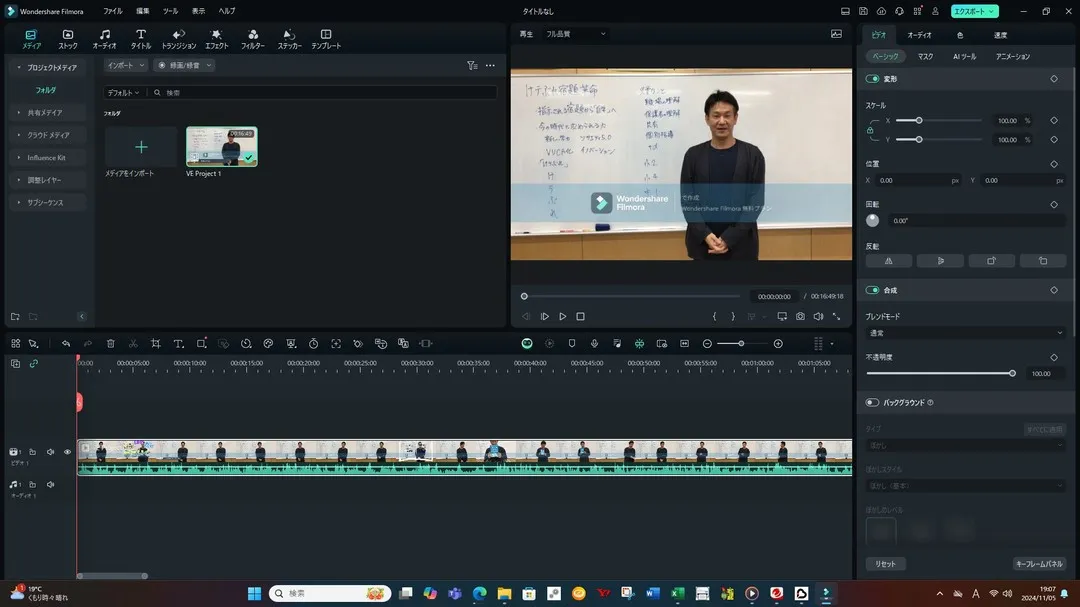Open preview fullscreen expand icon

(x=836, y=316)
